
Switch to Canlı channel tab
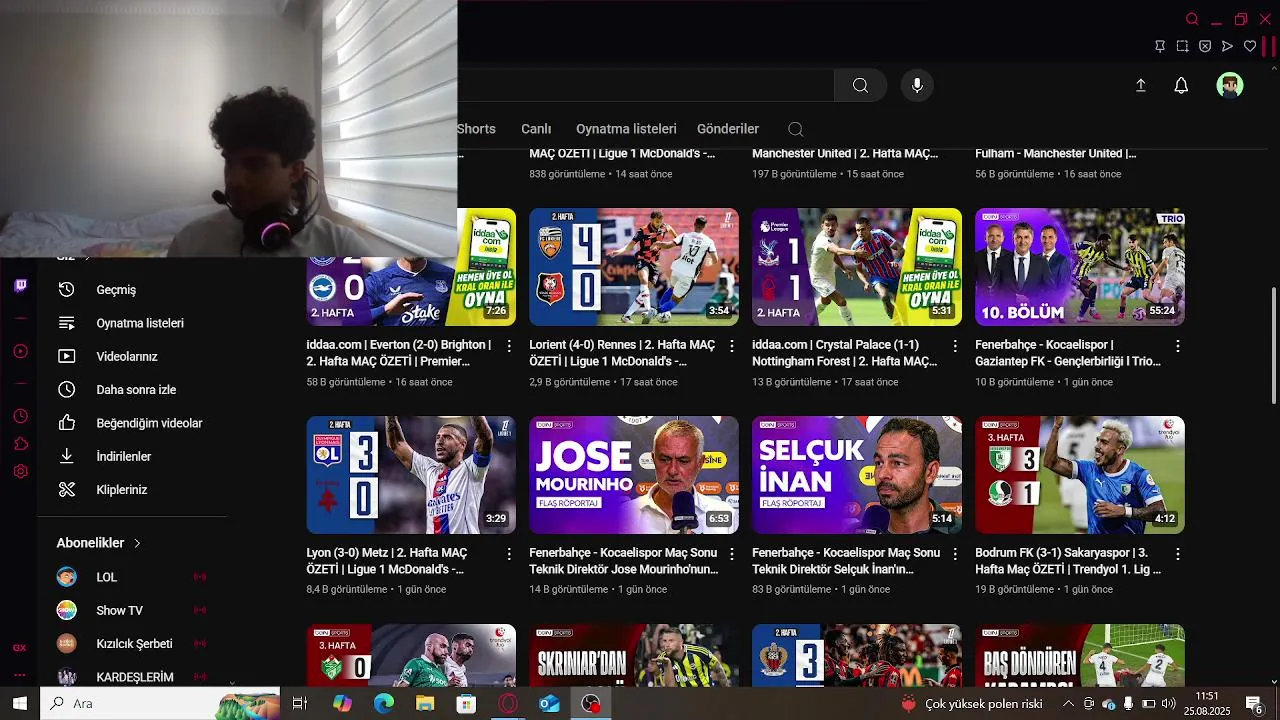pyautogui.click(x=536, y=129)
